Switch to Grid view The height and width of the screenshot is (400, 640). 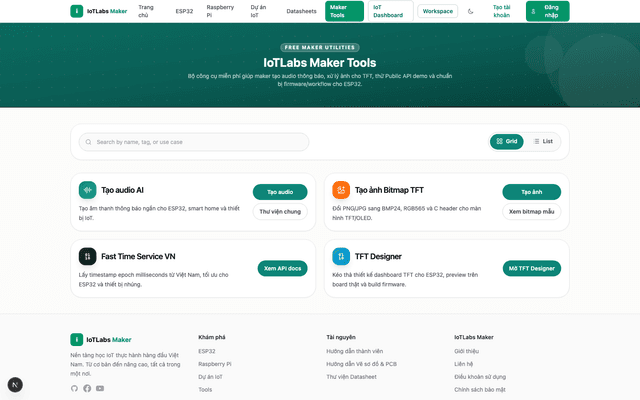pyautogui.click(x=507, y=141)
